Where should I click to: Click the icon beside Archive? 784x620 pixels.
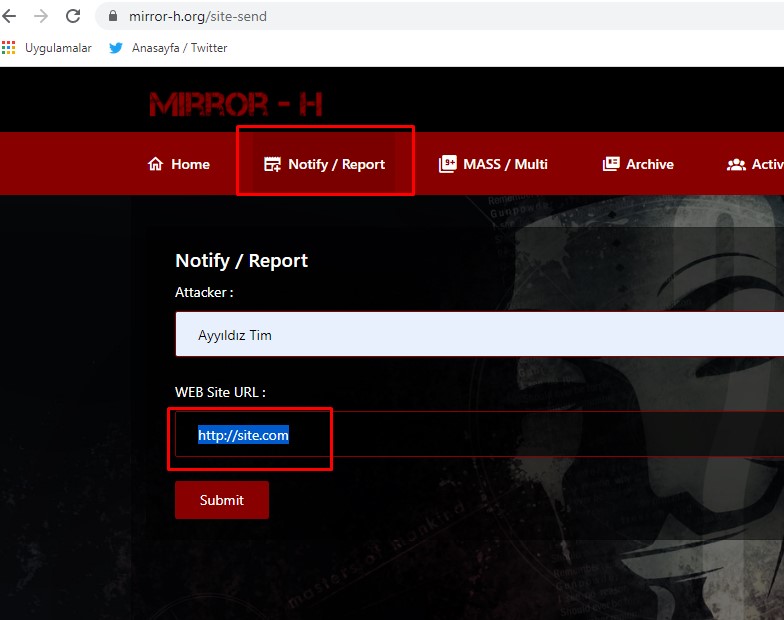point(611,164)
